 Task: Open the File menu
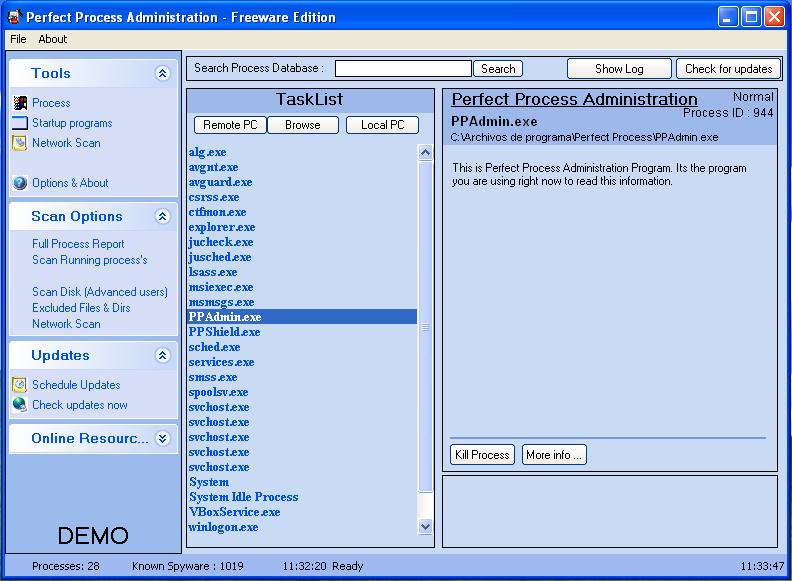click(18, 39)
